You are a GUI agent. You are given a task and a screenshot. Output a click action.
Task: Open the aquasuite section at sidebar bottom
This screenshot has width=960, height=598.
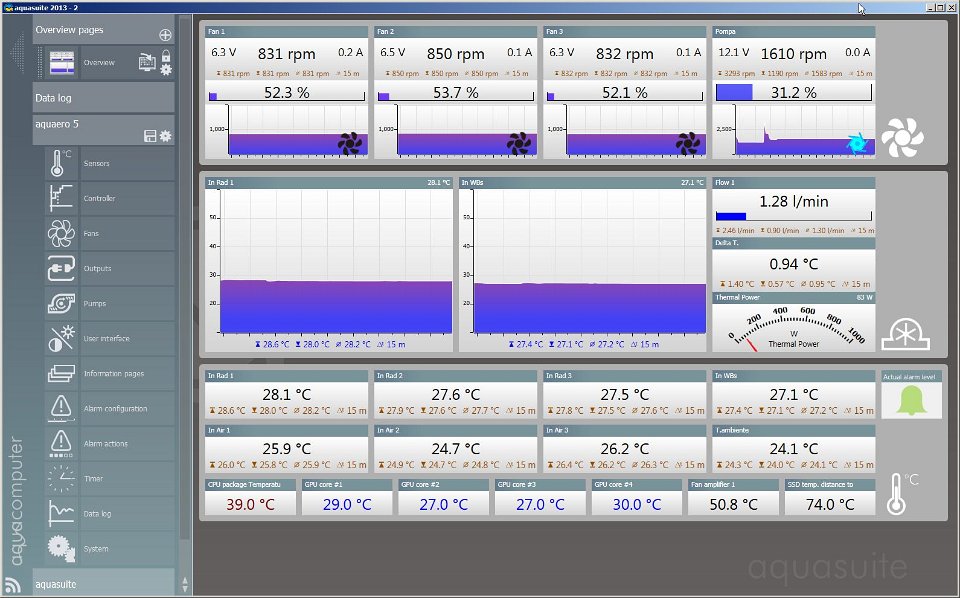(103, 583)
